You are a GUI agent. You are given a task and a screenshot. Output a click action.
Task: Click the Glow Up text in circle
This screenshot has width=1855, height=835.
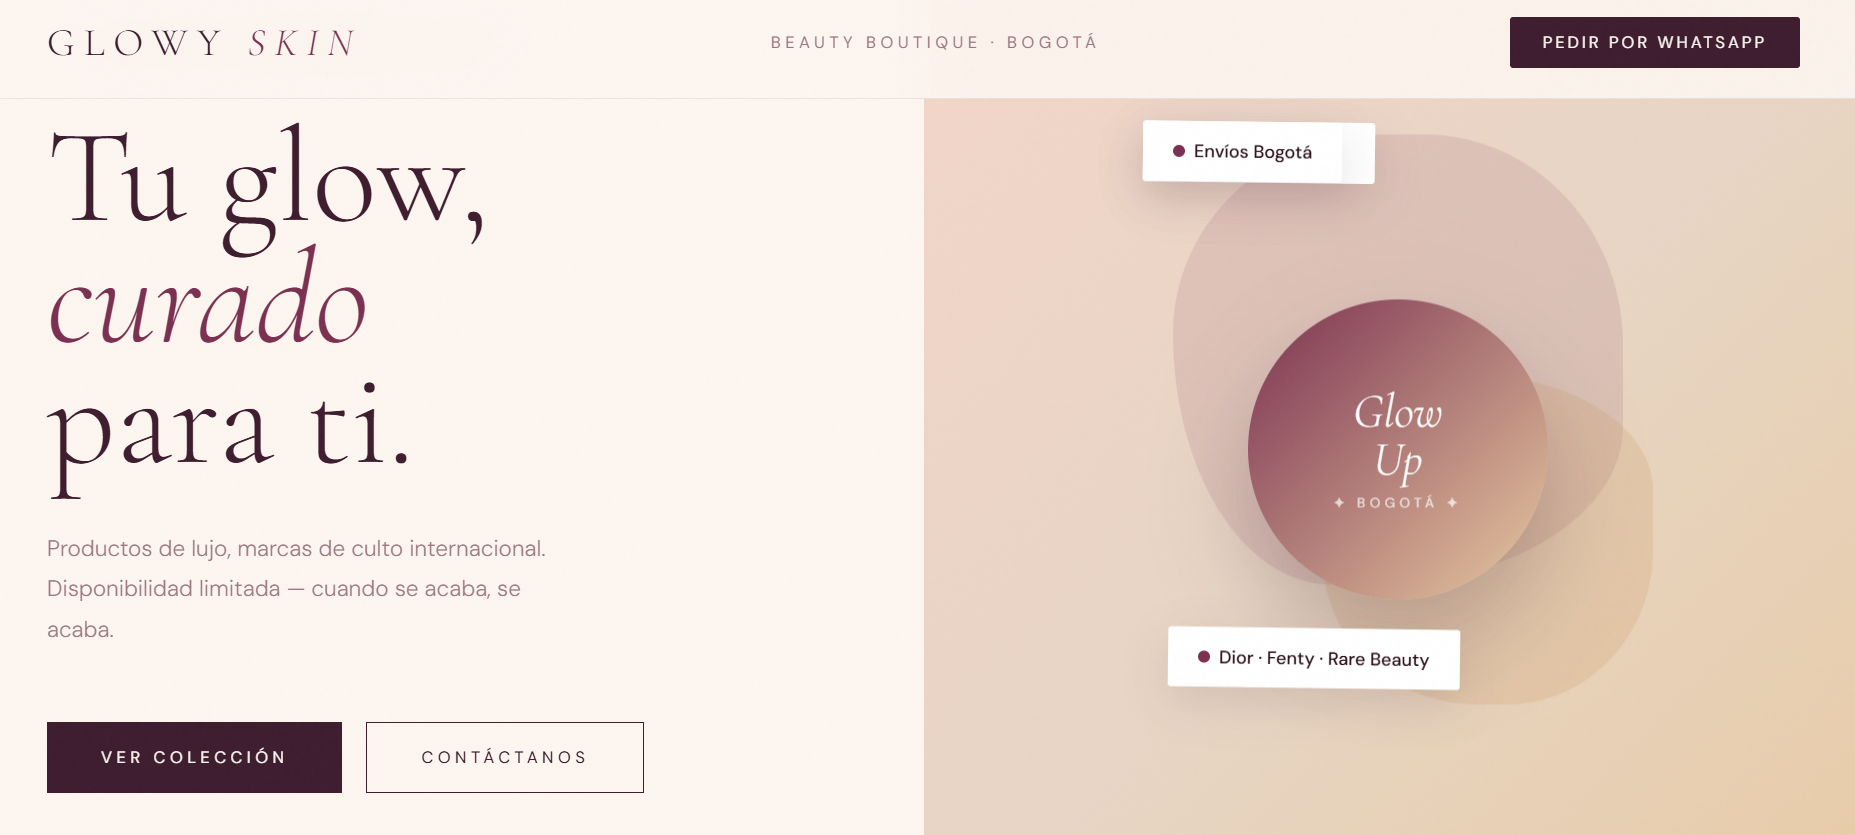pos(1398,437)
